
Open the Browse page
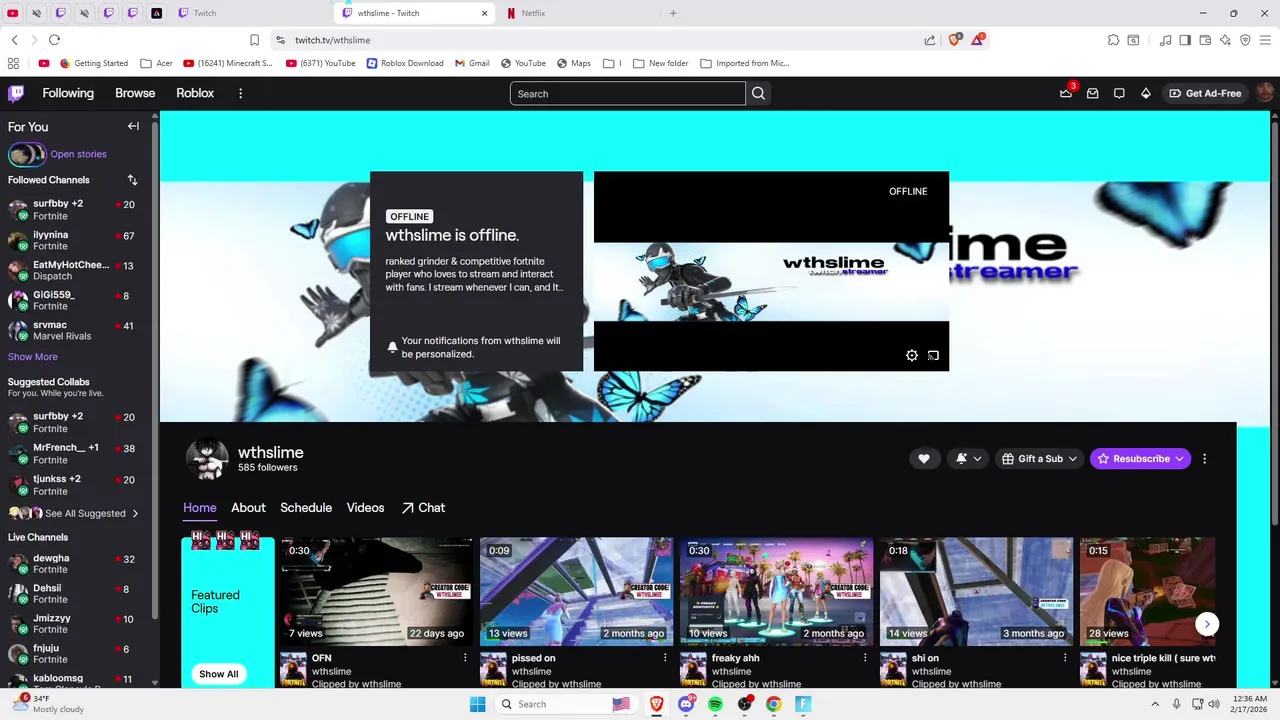pyautogui.click(x=135, y=93)
